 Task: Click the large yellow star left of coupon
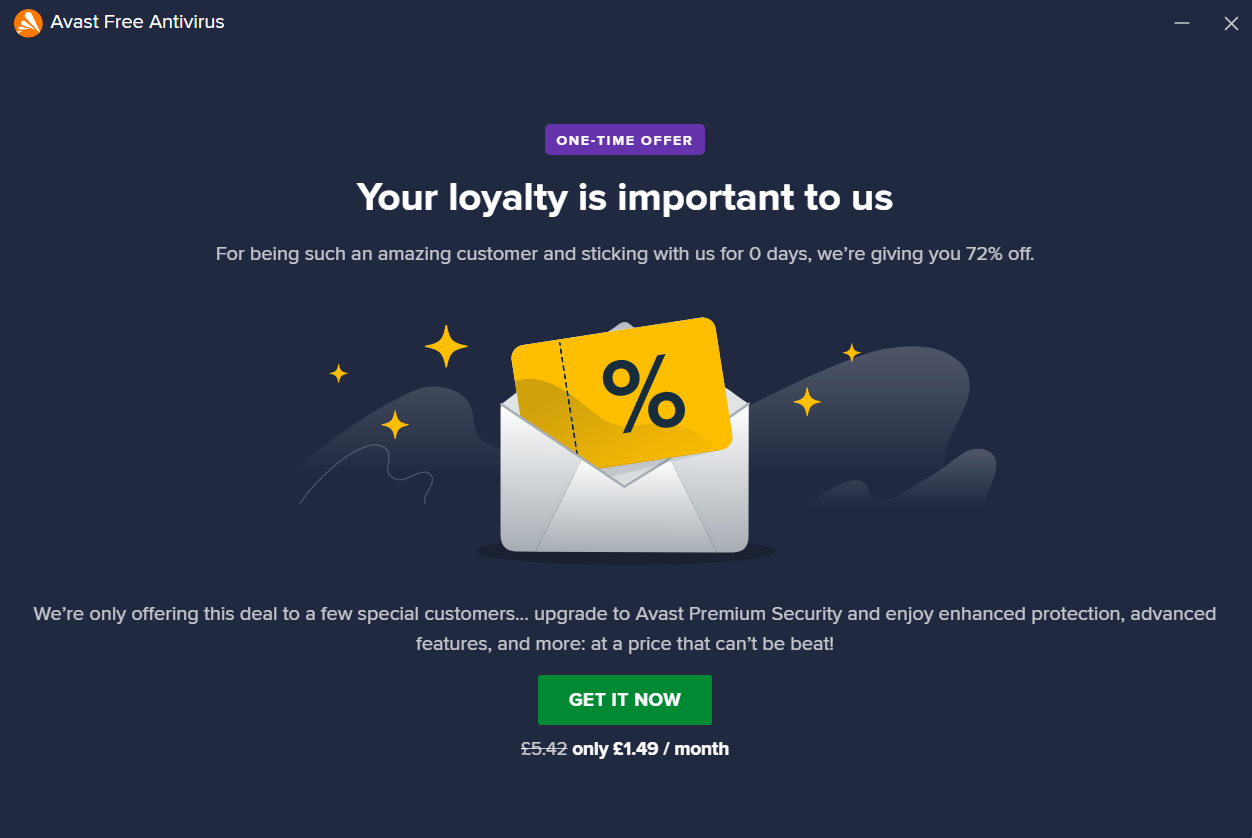(446, 347)
